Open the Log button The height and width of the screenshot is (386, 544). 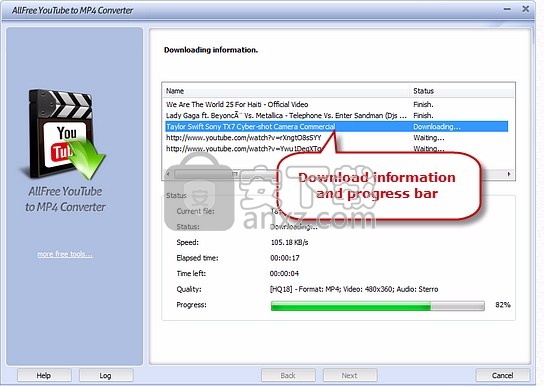click(x=106, y=375)
